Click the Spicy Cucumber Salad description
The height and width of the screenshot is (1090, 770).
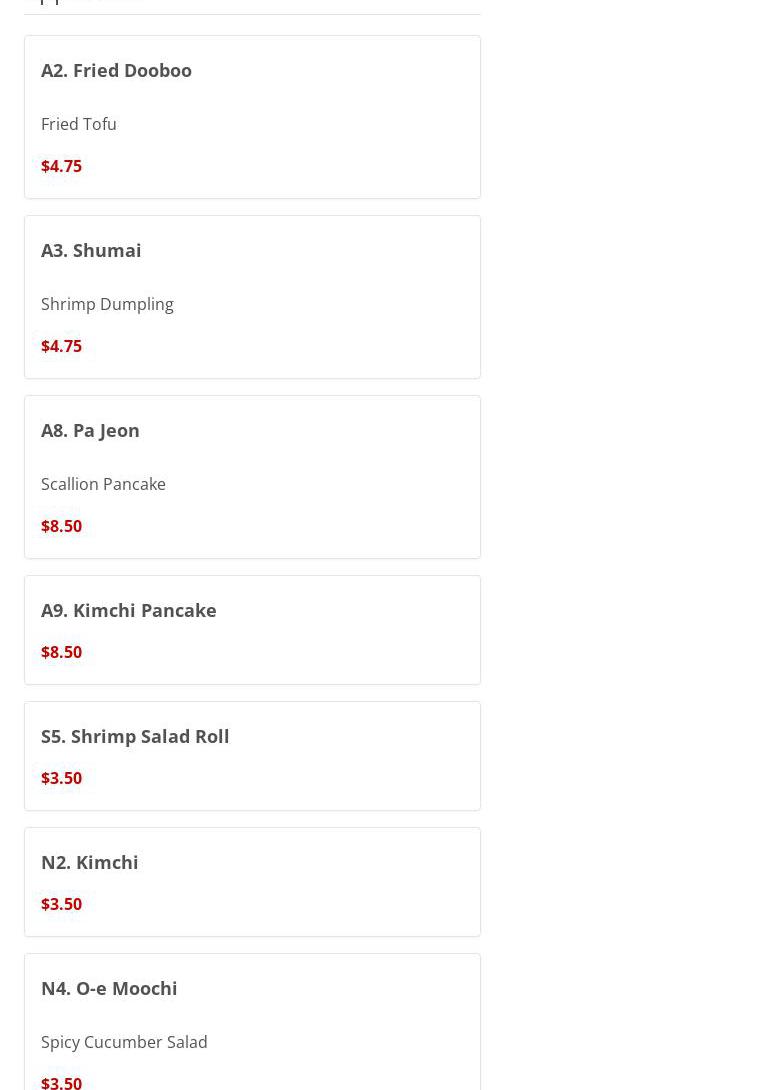124,1043
